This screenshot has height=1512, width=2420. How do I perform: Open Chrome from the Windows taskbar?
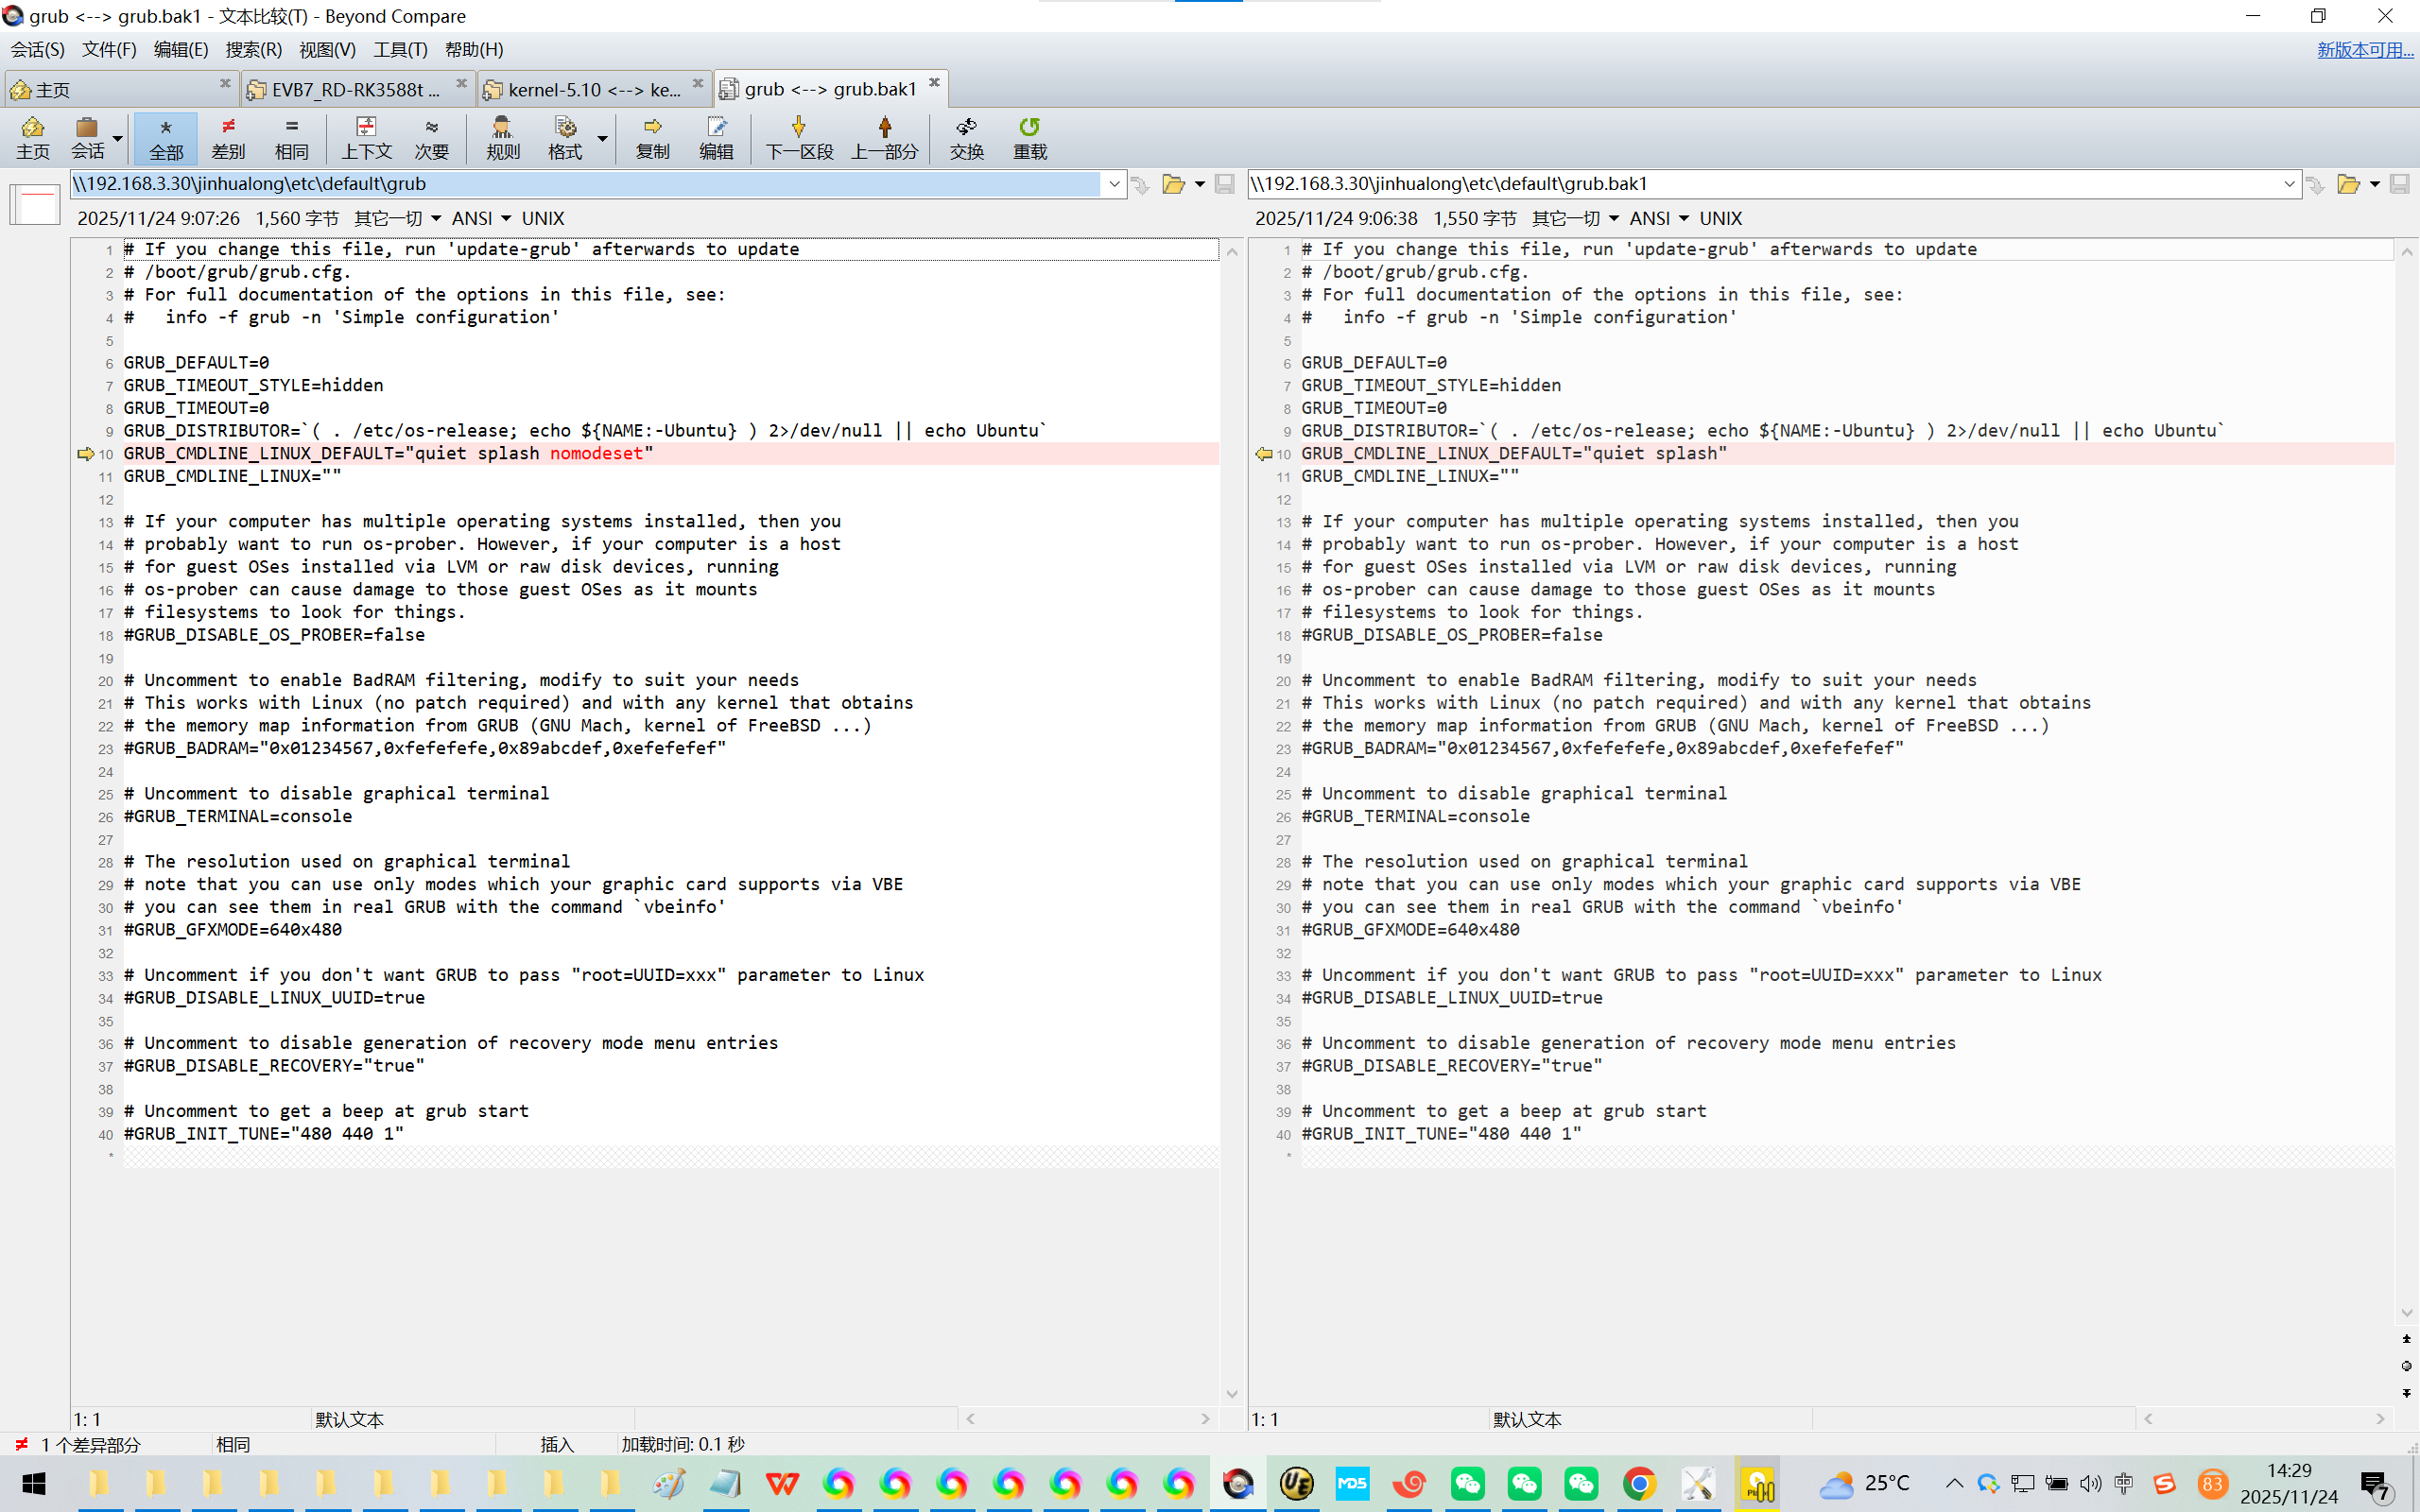[1638, 1484]
